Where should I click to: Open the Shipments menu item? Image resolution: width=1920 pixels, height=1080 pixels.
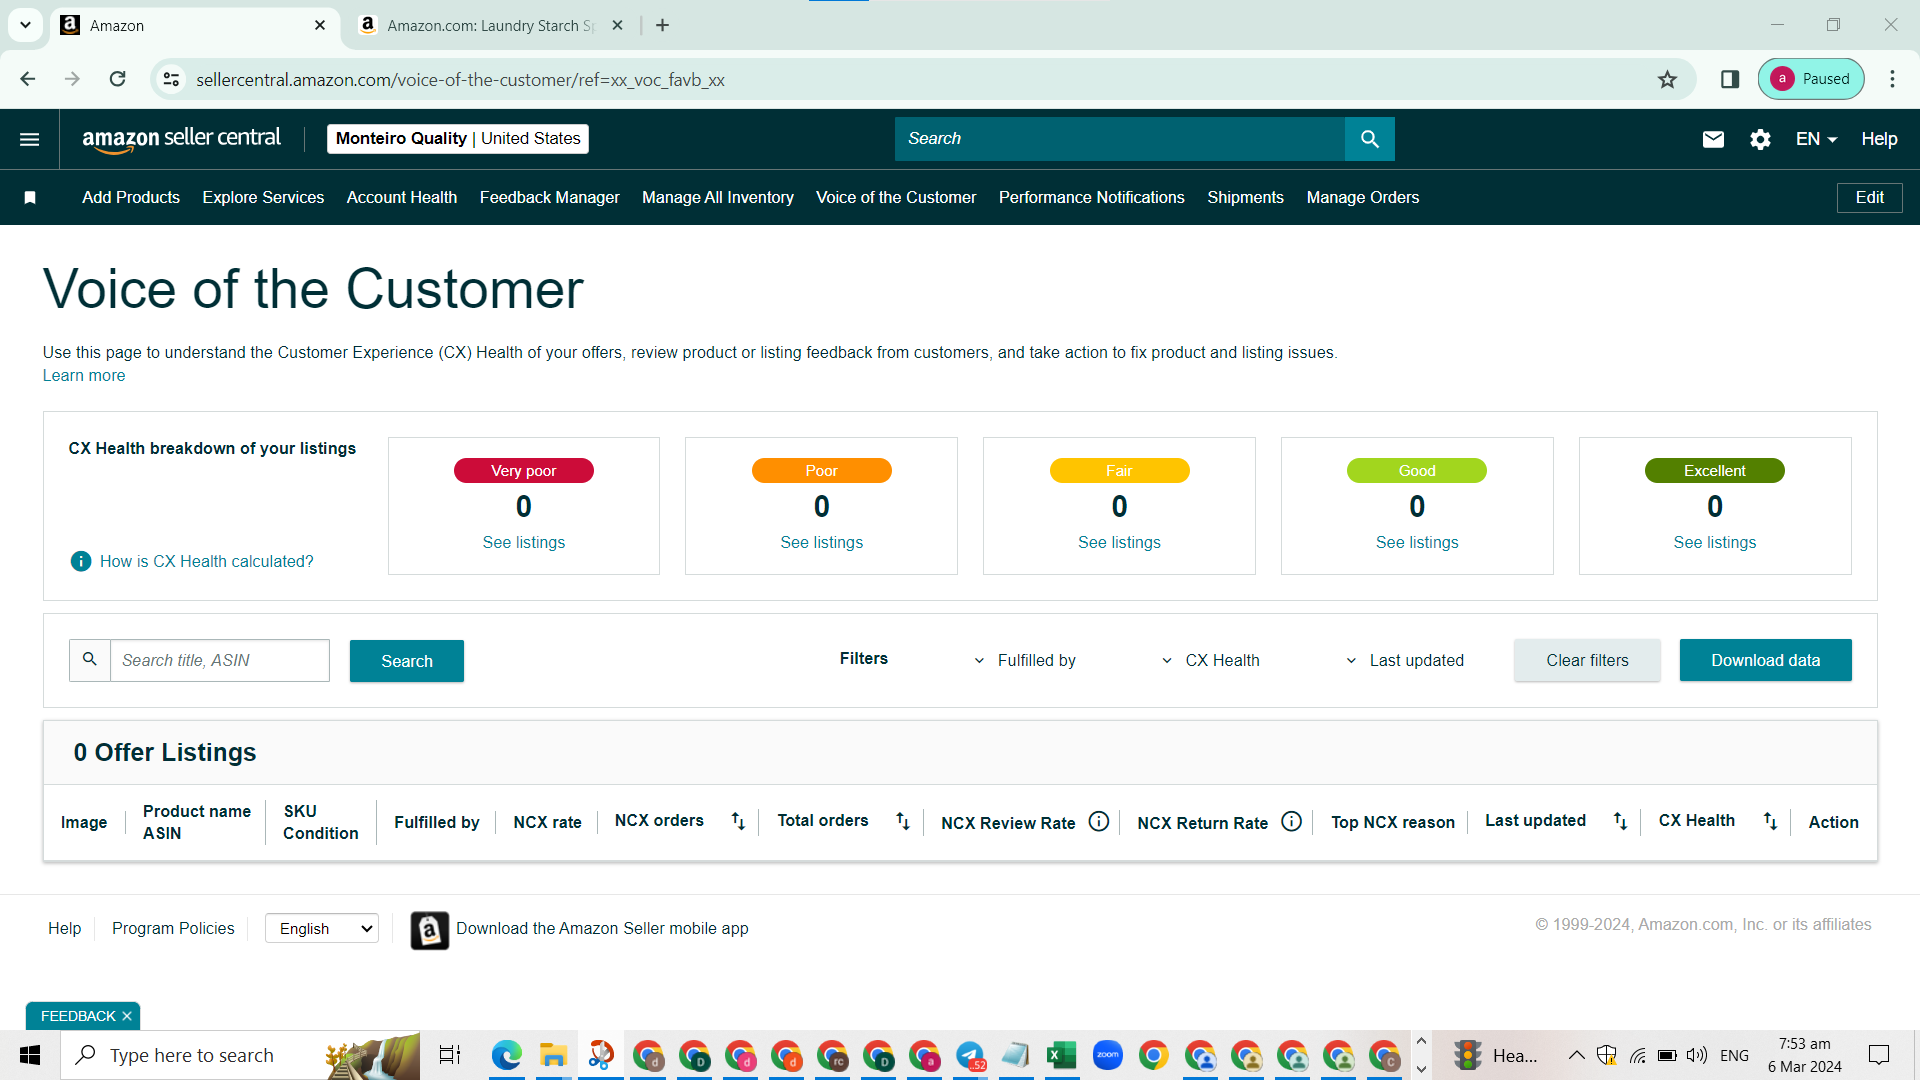(x=1246, y=198)
